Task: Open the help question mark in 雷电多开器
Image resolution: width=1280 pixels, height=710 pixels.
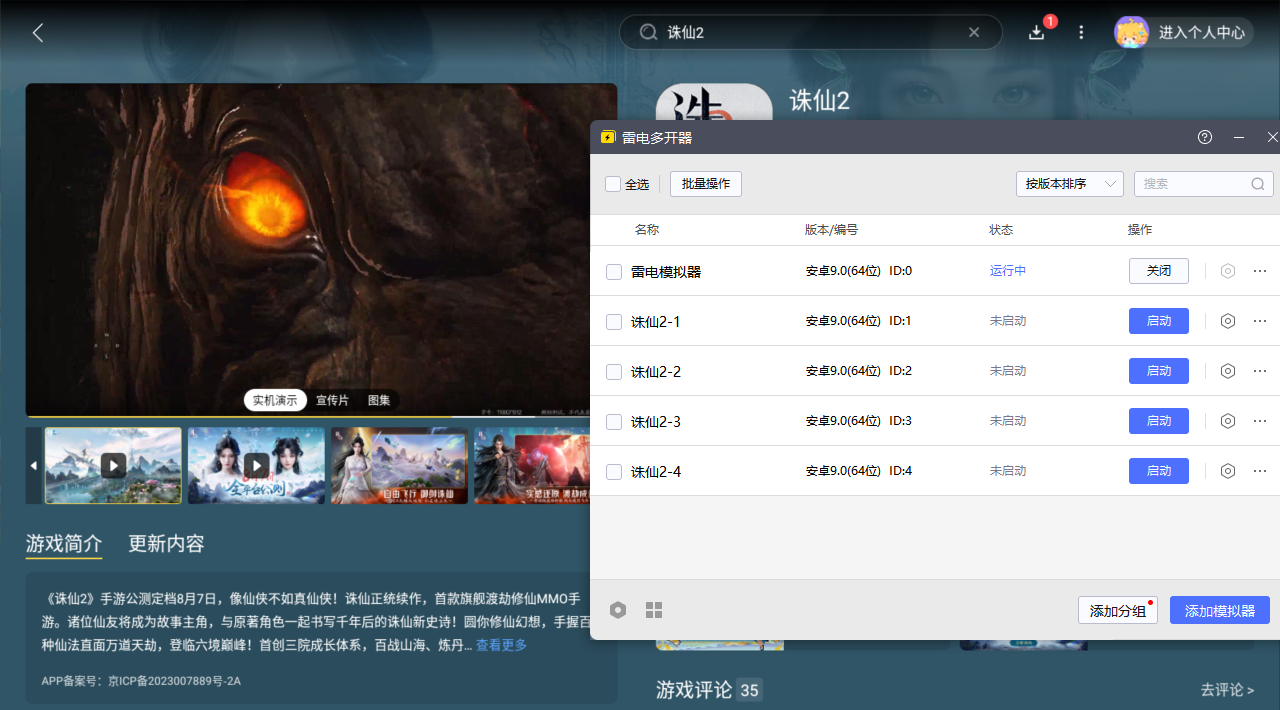Action: pyautogui.click(x=1205, y=137)
